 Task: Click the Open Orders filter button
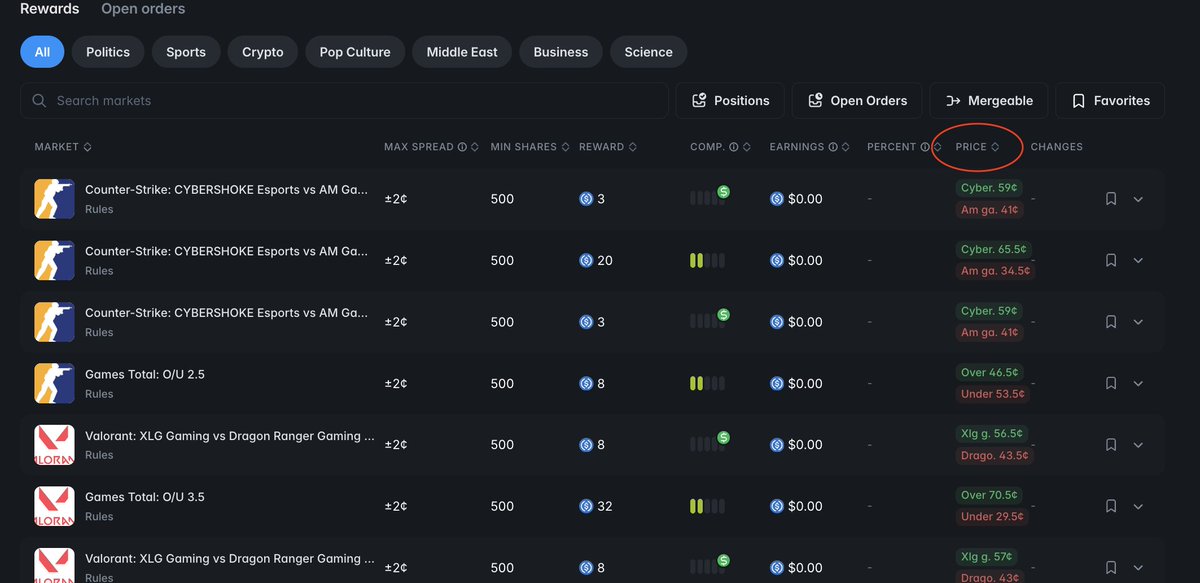point(857,101)
